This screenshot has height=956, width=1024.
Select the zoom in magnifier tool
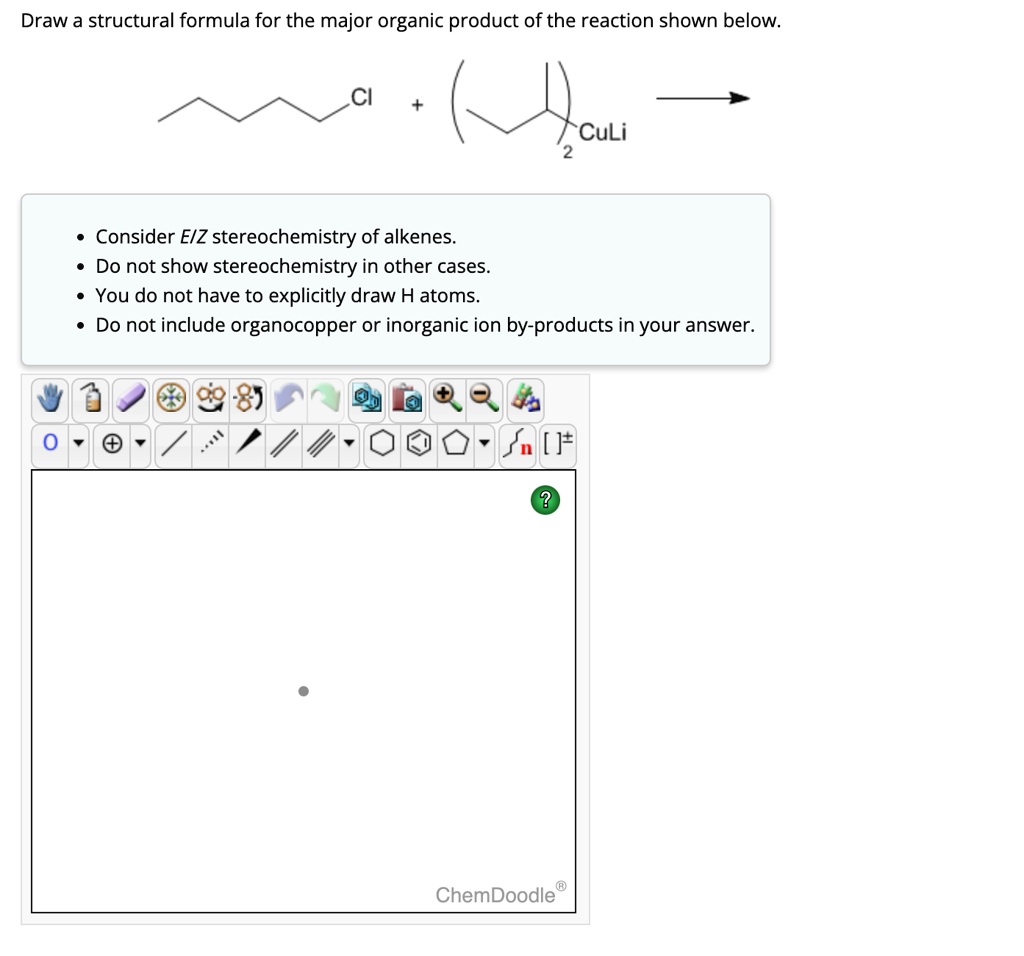click(x=446, y=397)
